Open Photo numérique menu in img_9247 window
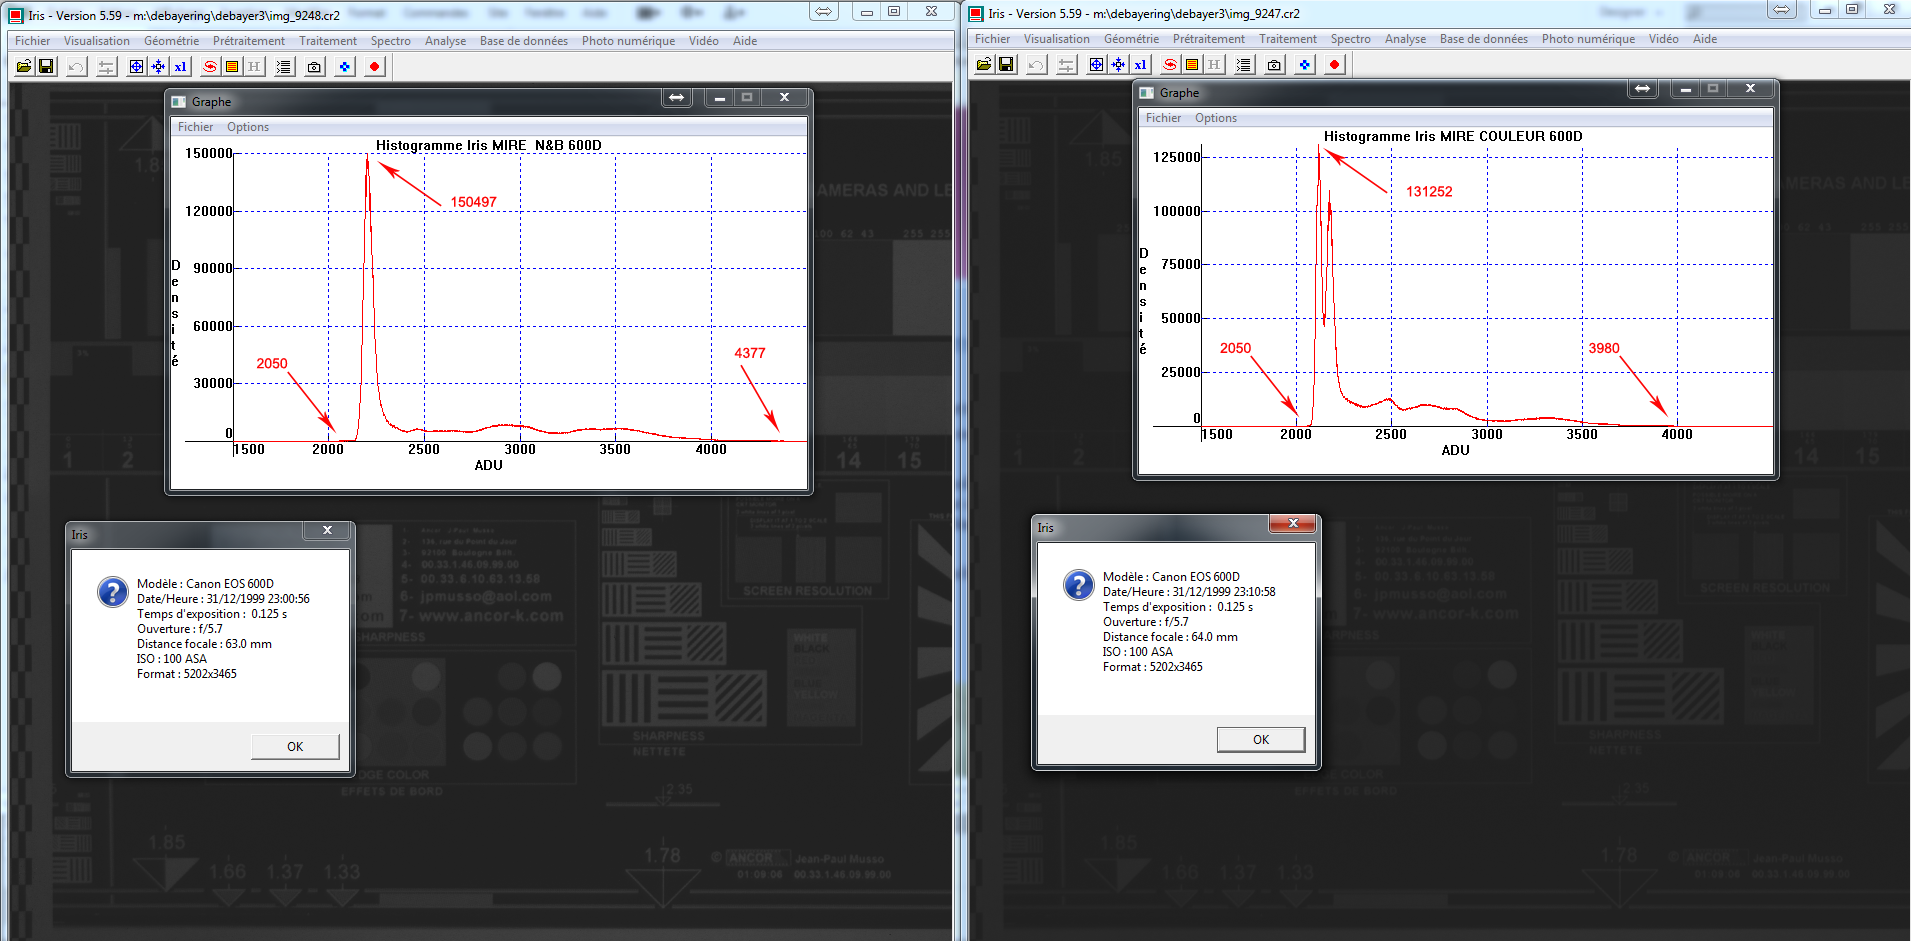 pos(1587,39)
